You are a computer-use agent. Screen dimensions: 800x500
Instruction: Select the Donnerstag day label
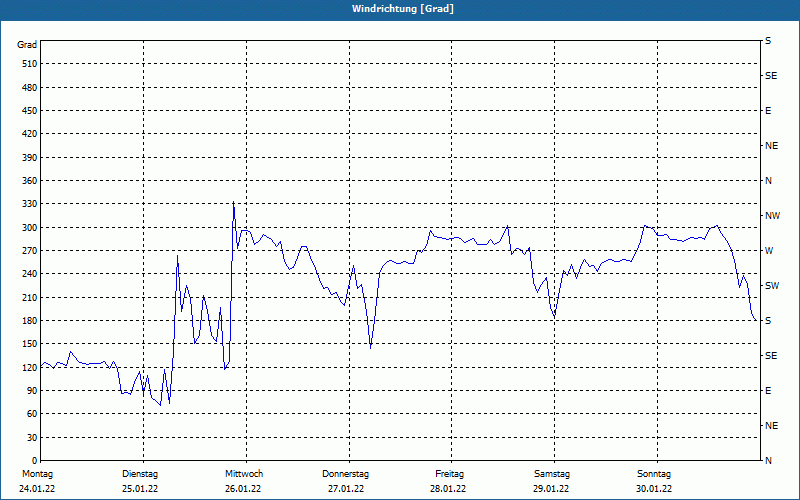345,474
